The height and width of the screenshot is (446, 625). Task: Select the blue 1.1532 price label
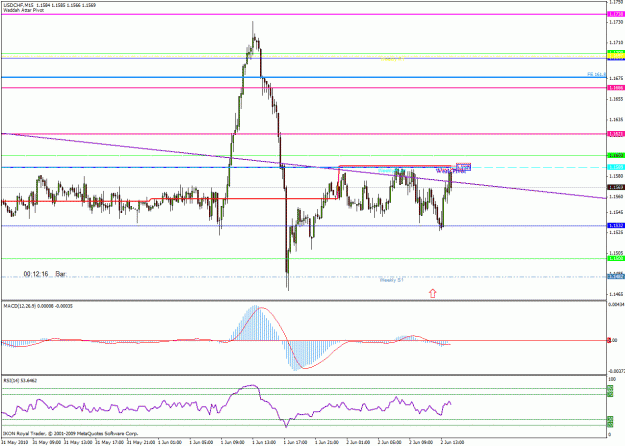point(616,226)
